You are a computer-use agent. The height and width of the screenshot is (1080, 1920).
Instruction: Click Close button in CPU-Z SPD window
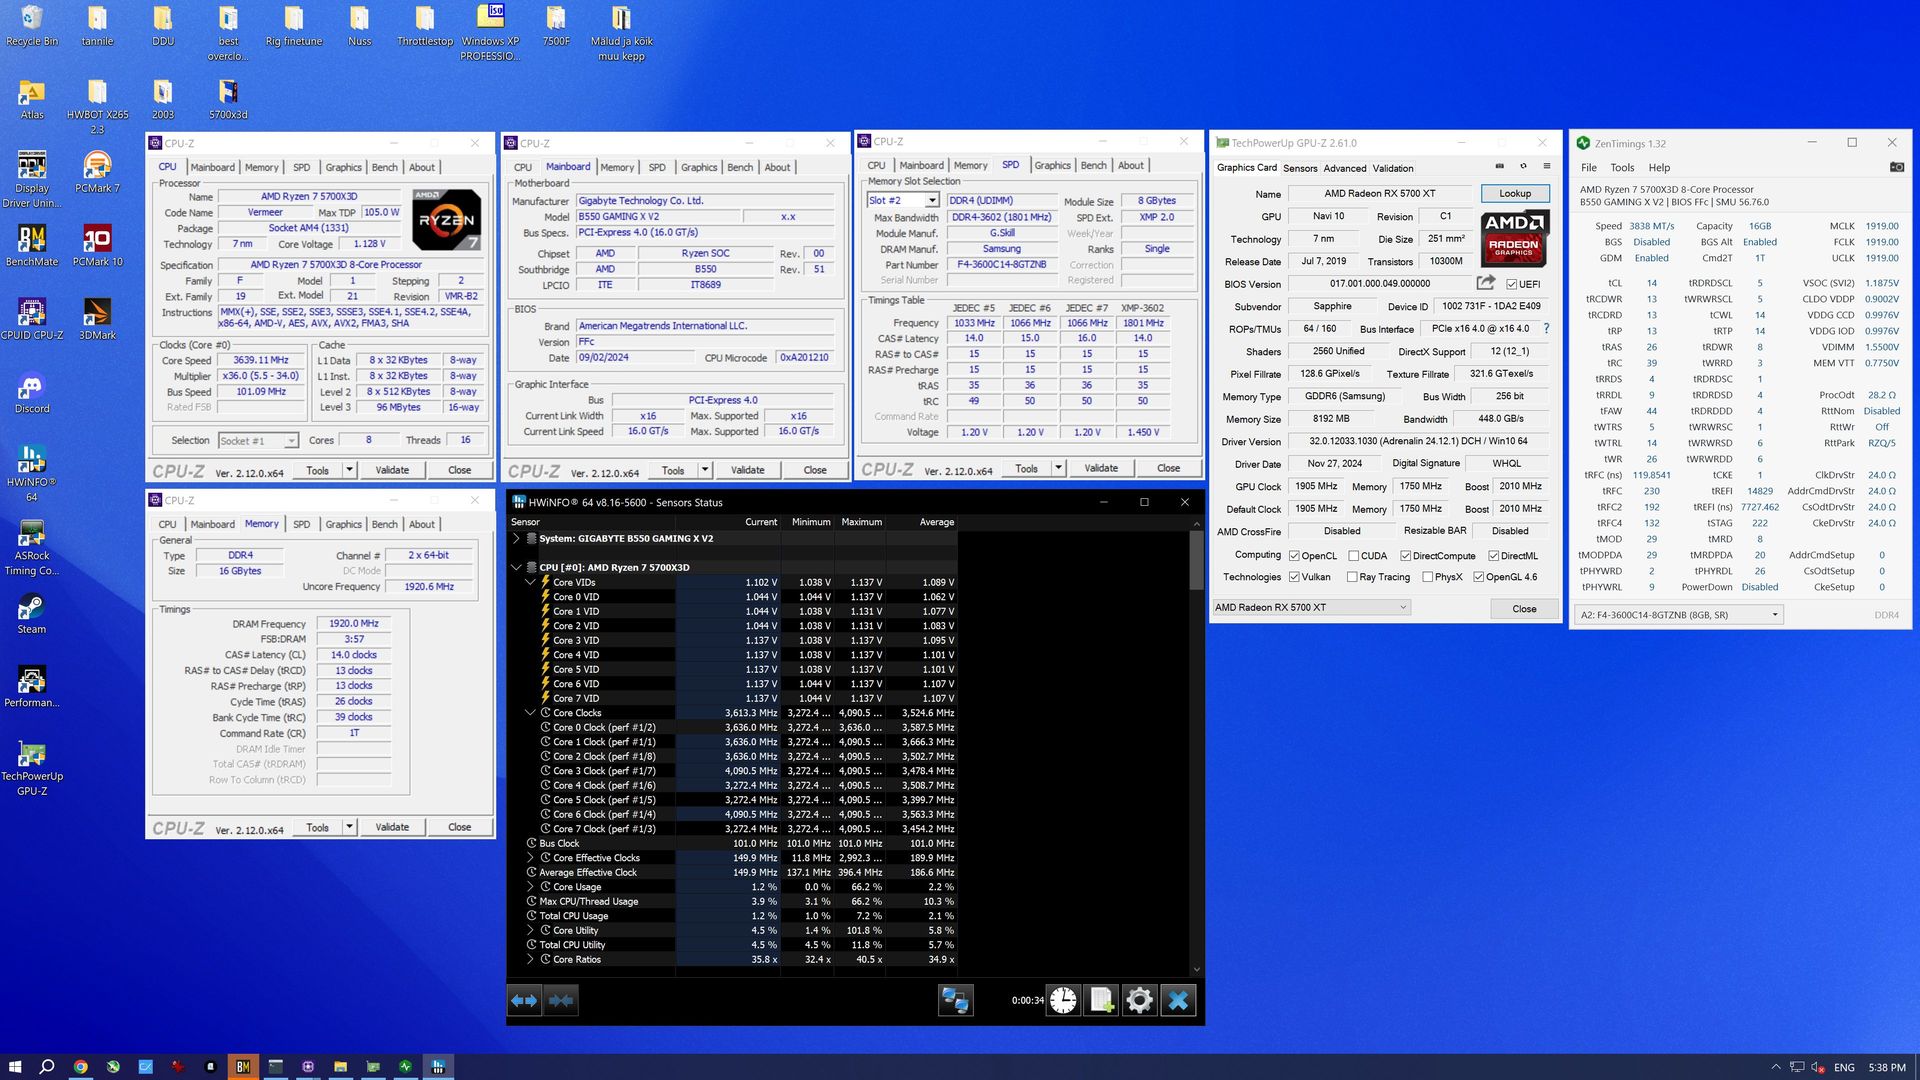(1168, 468)
